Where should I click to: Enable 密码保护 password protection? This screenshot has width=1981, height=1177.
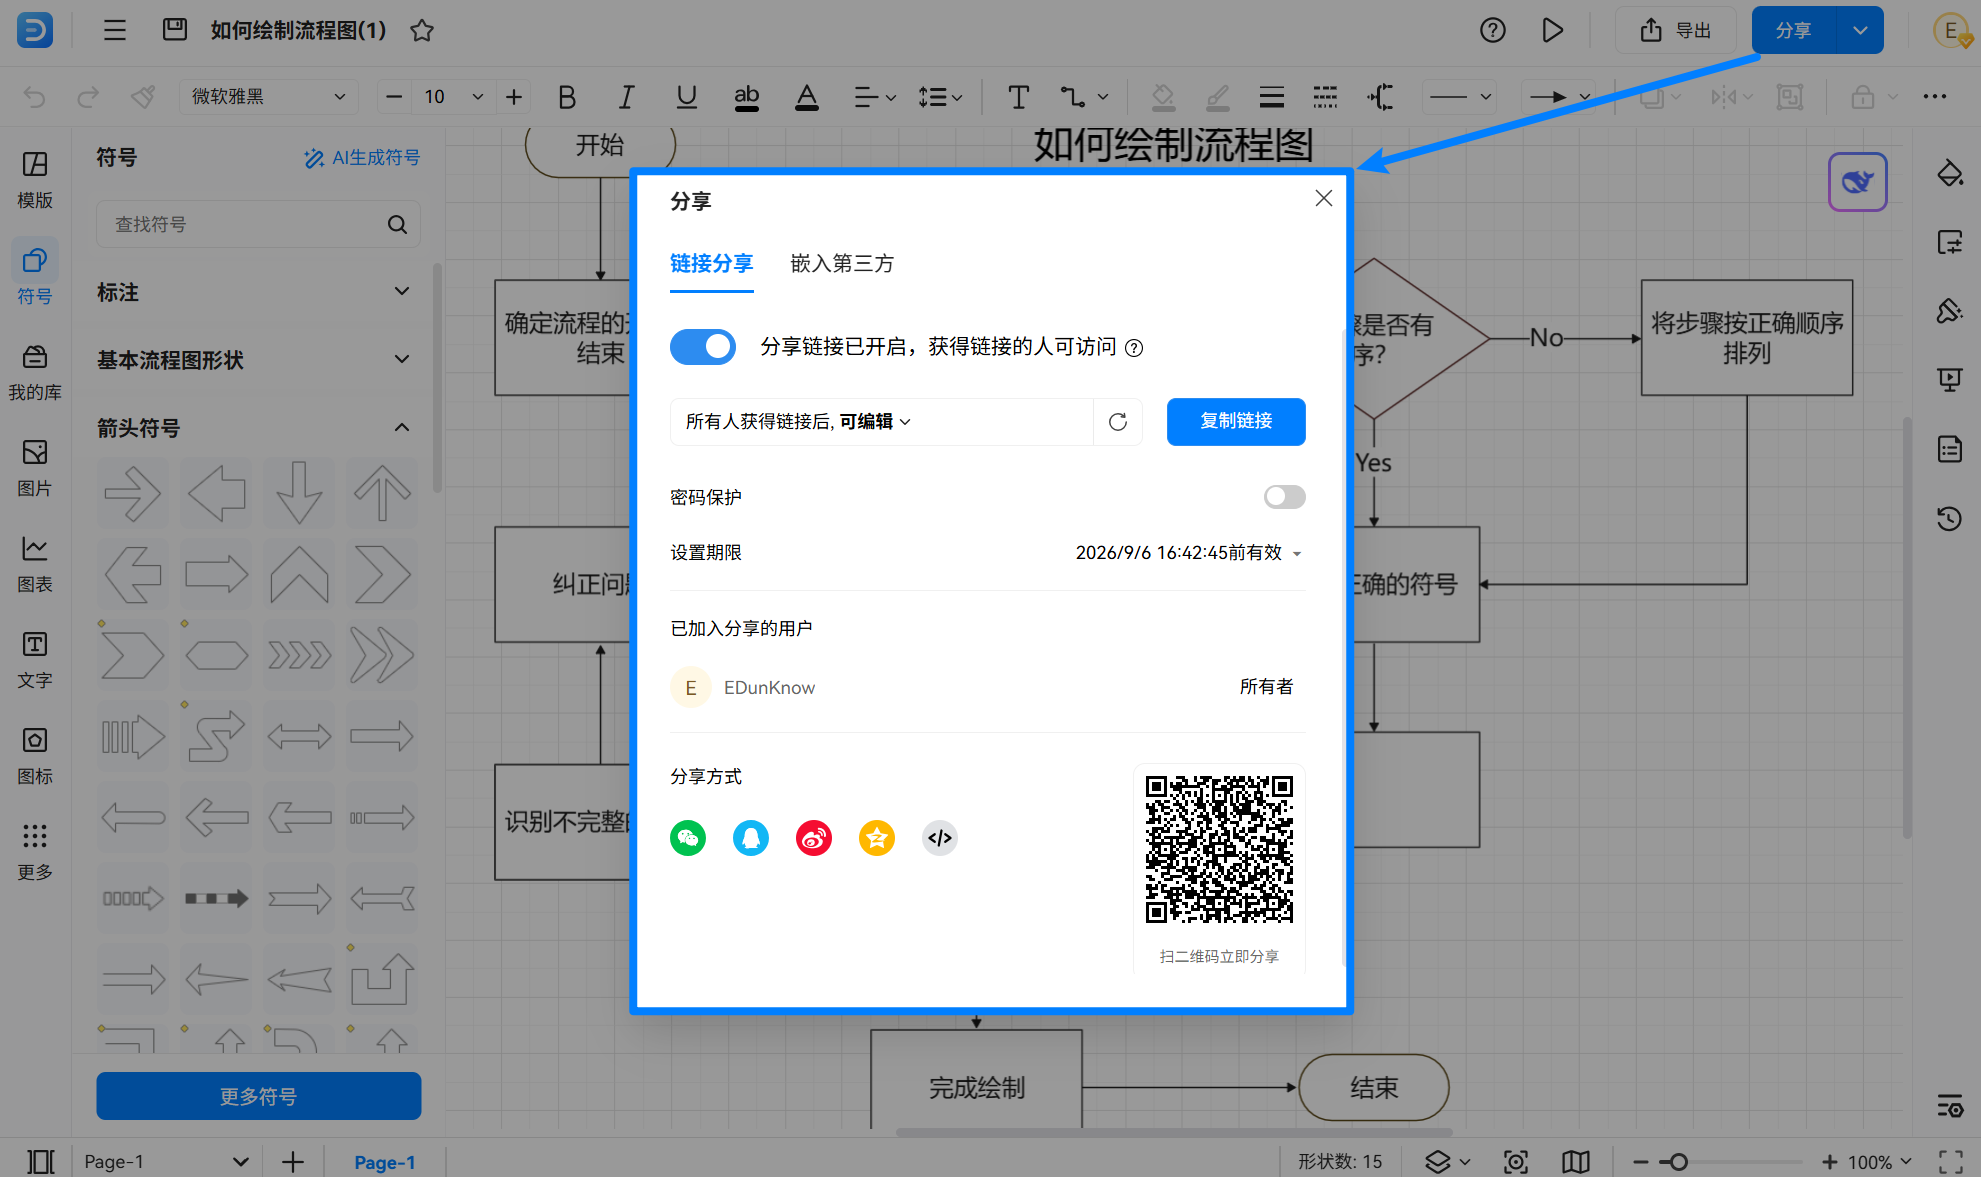(1284, 497)
